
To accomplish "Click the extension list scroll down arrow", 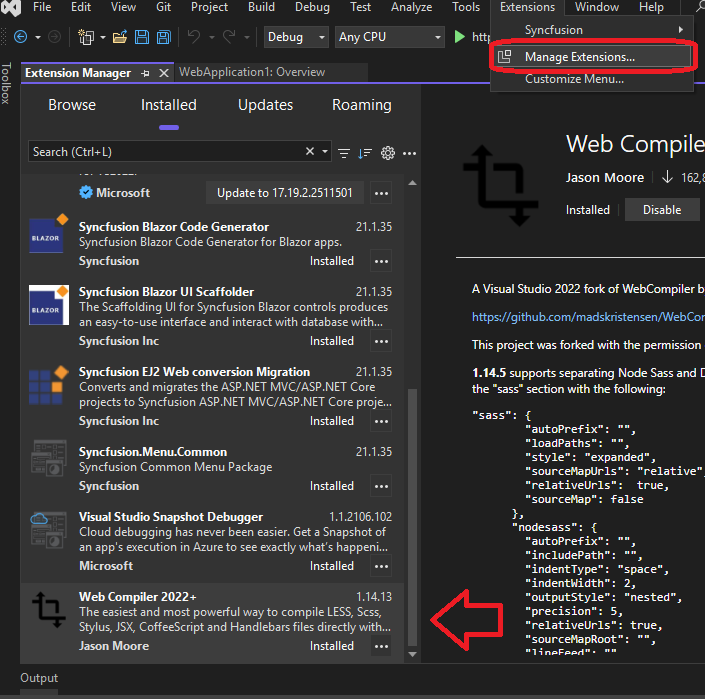I will pyautogui.click(x=412, y=654).
